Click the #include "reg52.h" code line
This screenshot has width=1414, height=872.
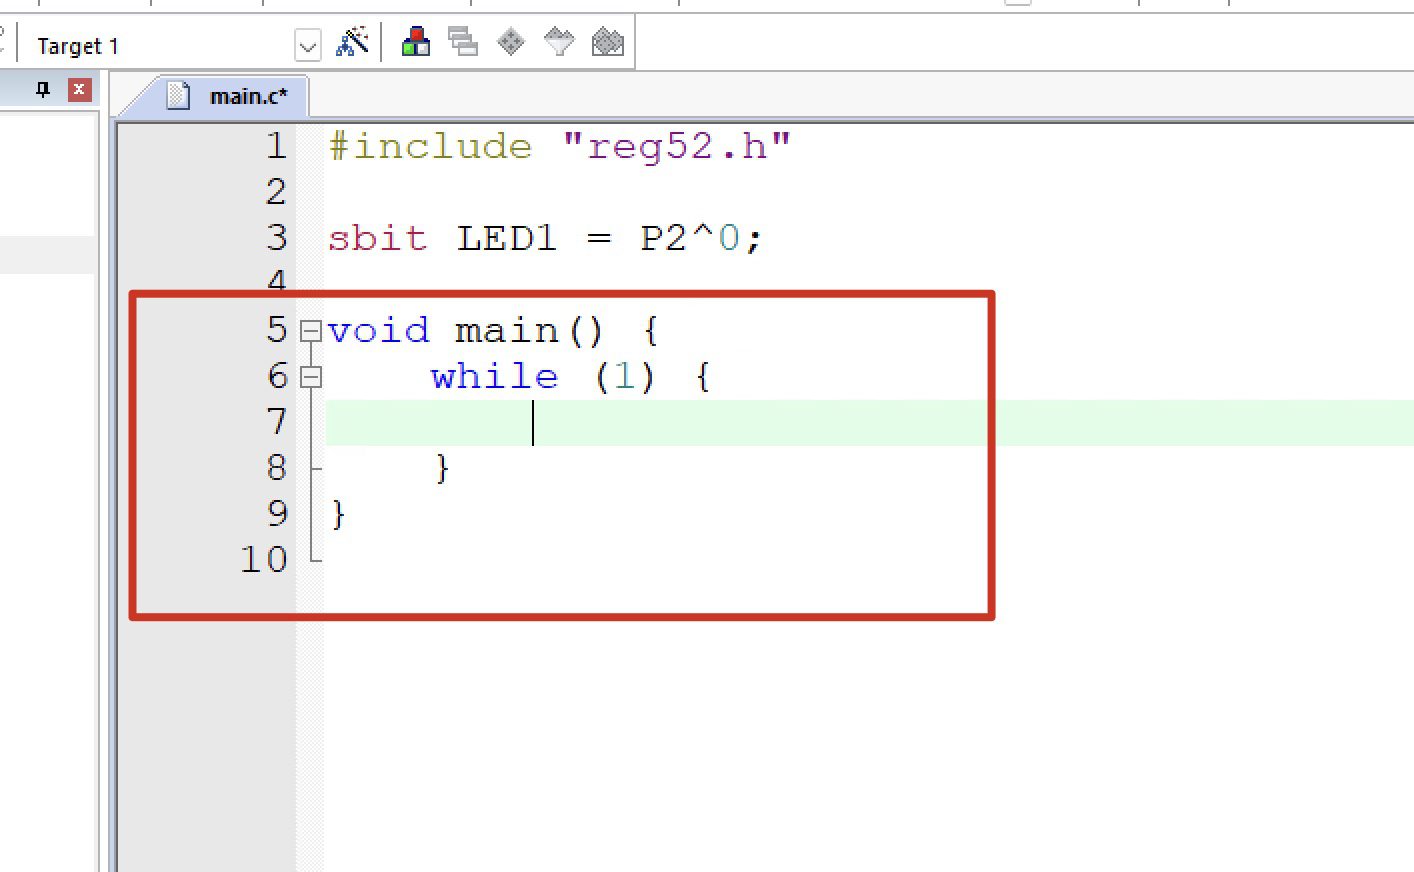pyautogui.click(x=560, y=147)
